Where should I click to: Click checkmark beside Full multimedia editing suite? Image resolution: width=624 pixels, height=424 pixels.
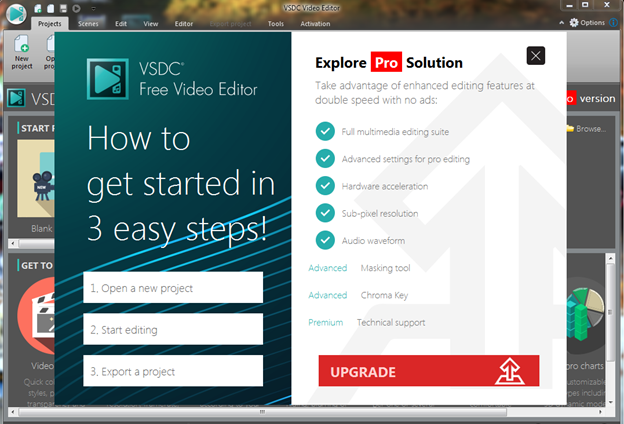click(325, 131)
